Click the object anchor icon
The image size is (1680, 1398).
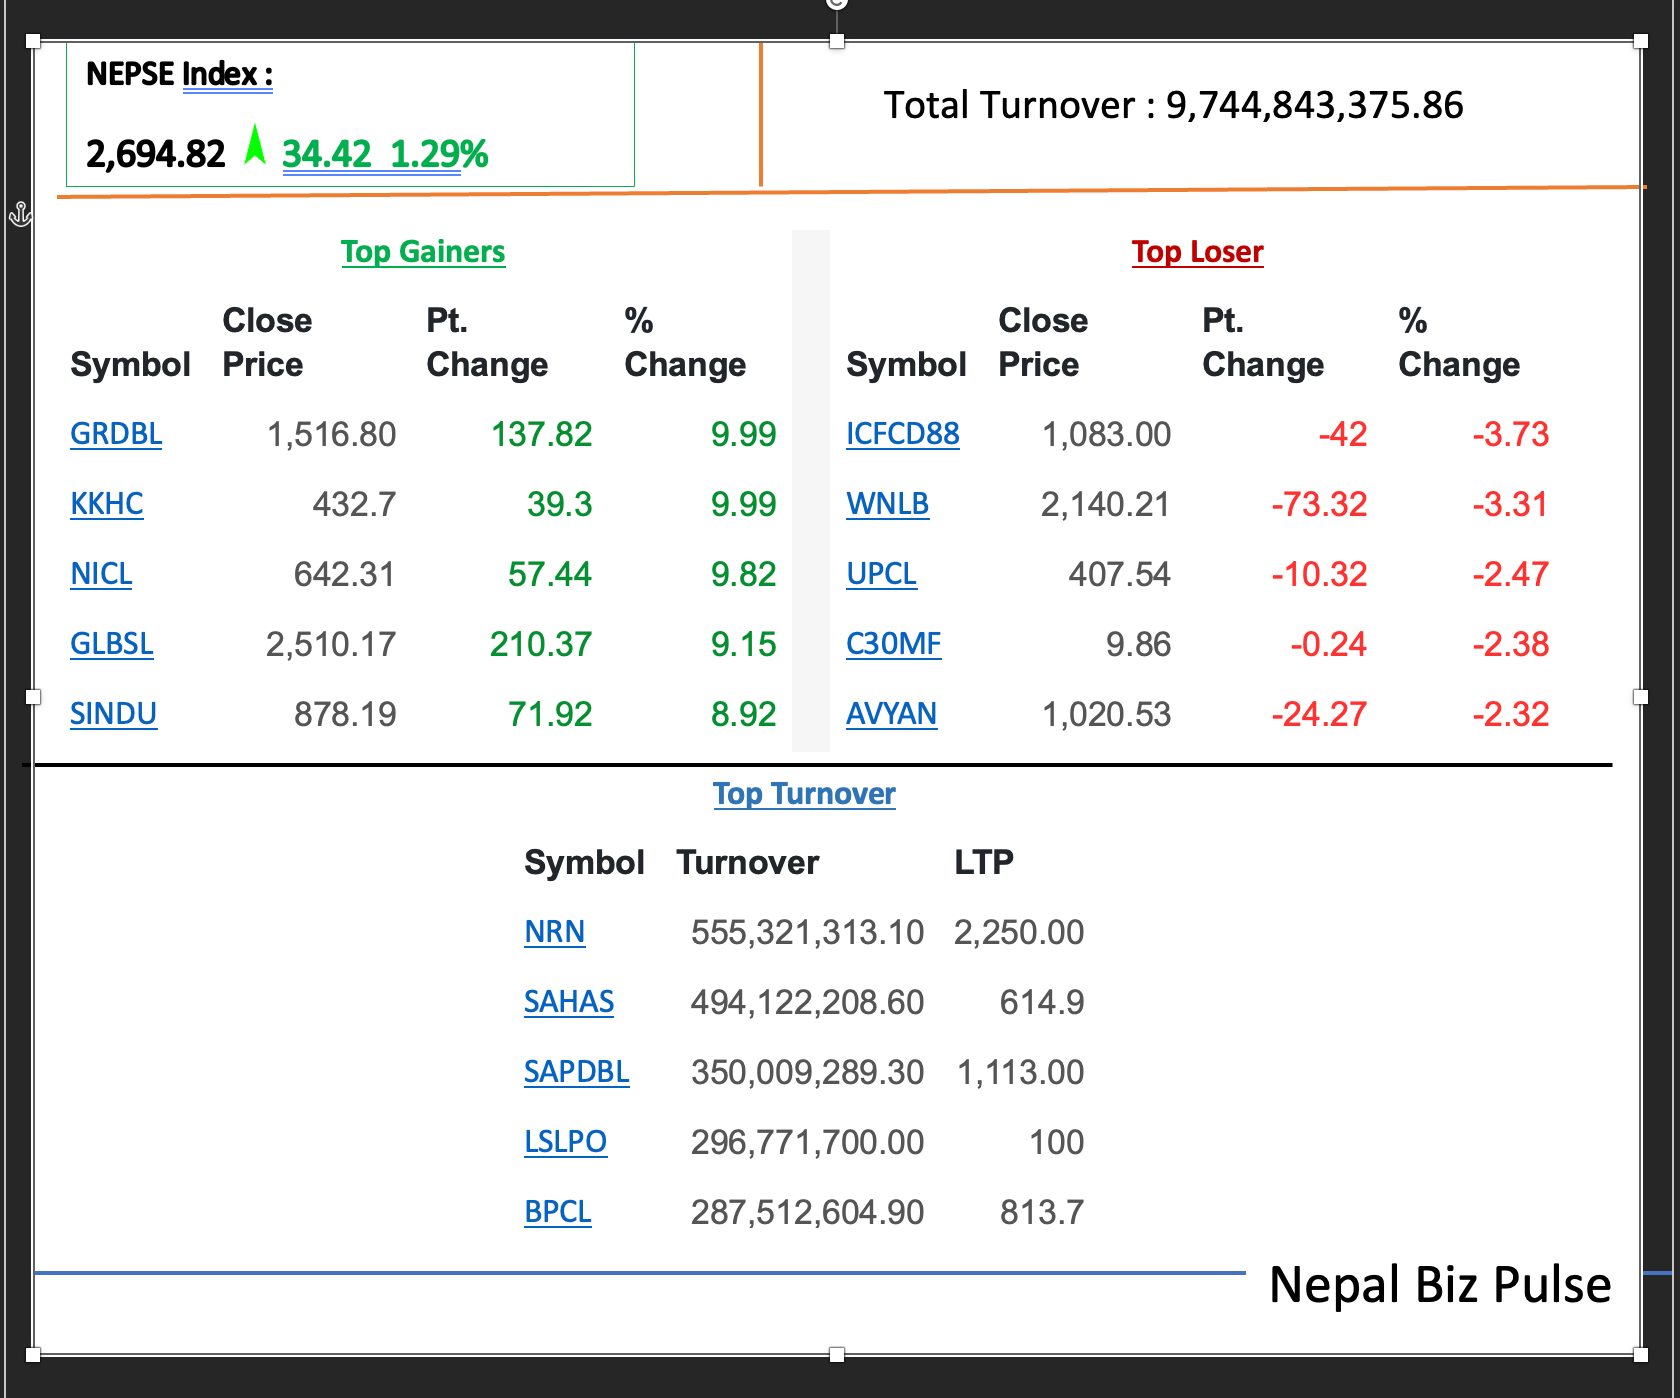20,214
